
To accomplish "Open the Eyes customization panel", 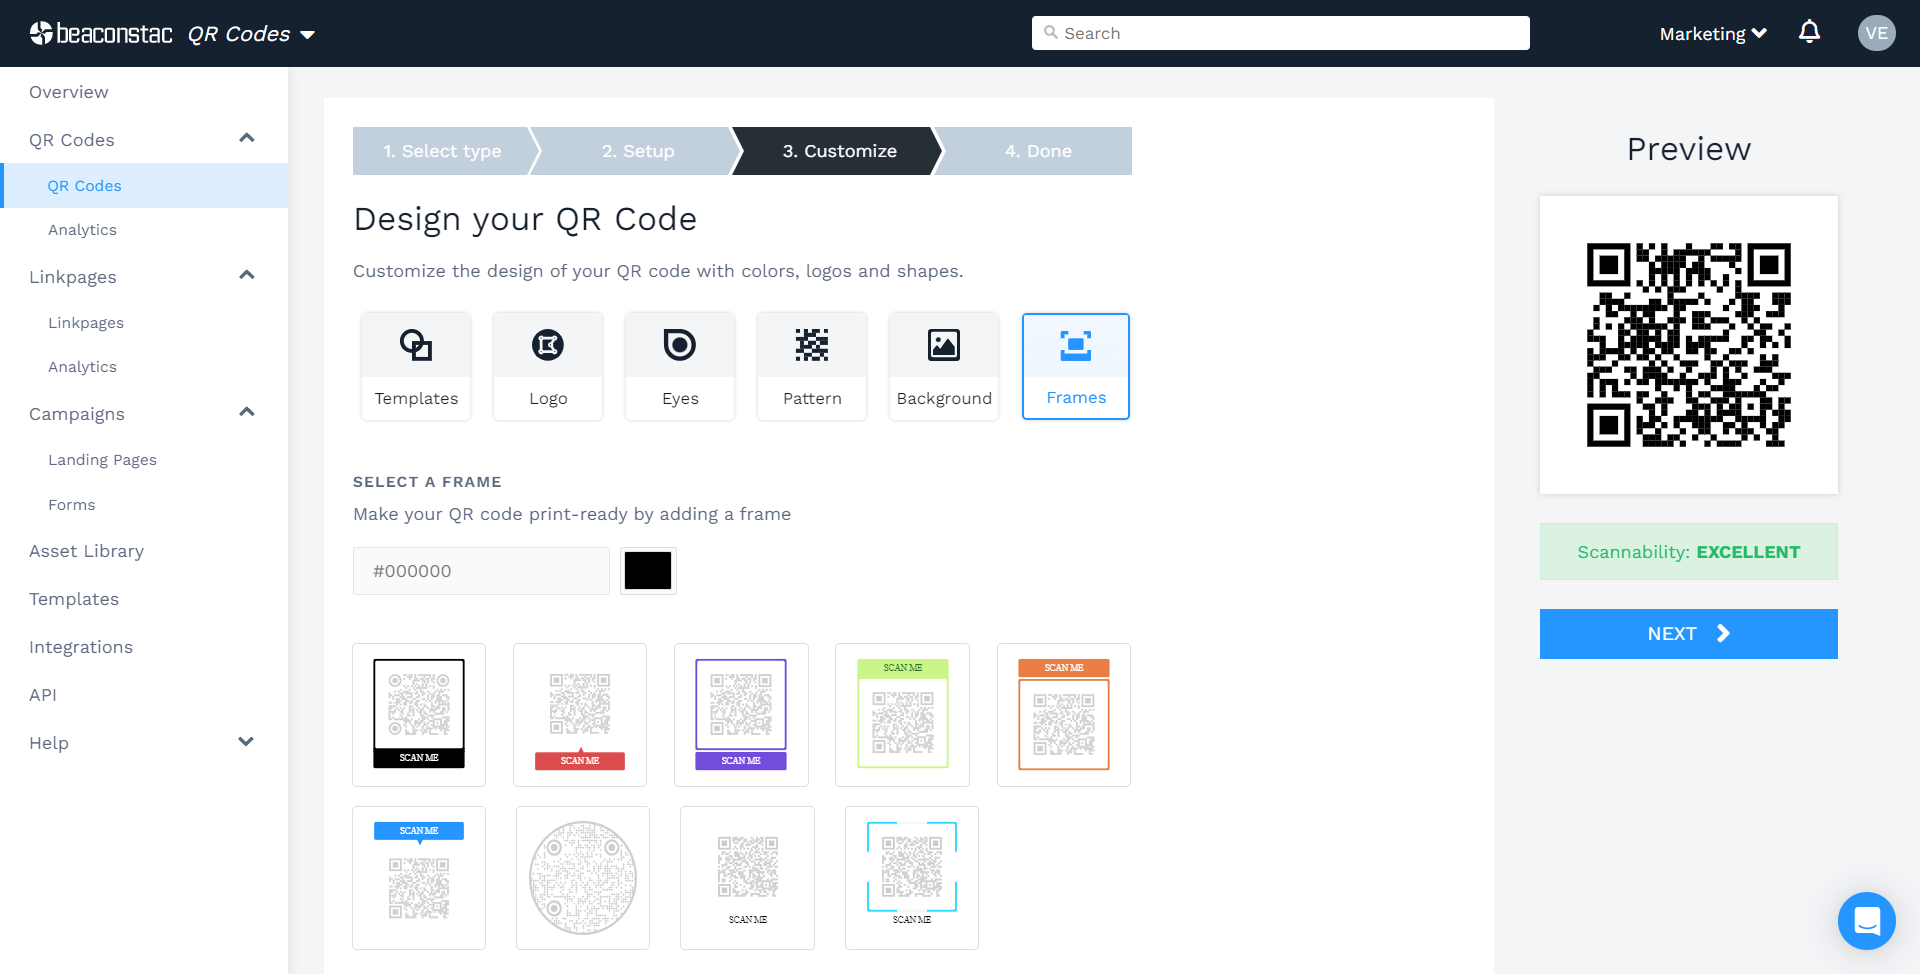I will pyautogui.click(x=679, y=366).
